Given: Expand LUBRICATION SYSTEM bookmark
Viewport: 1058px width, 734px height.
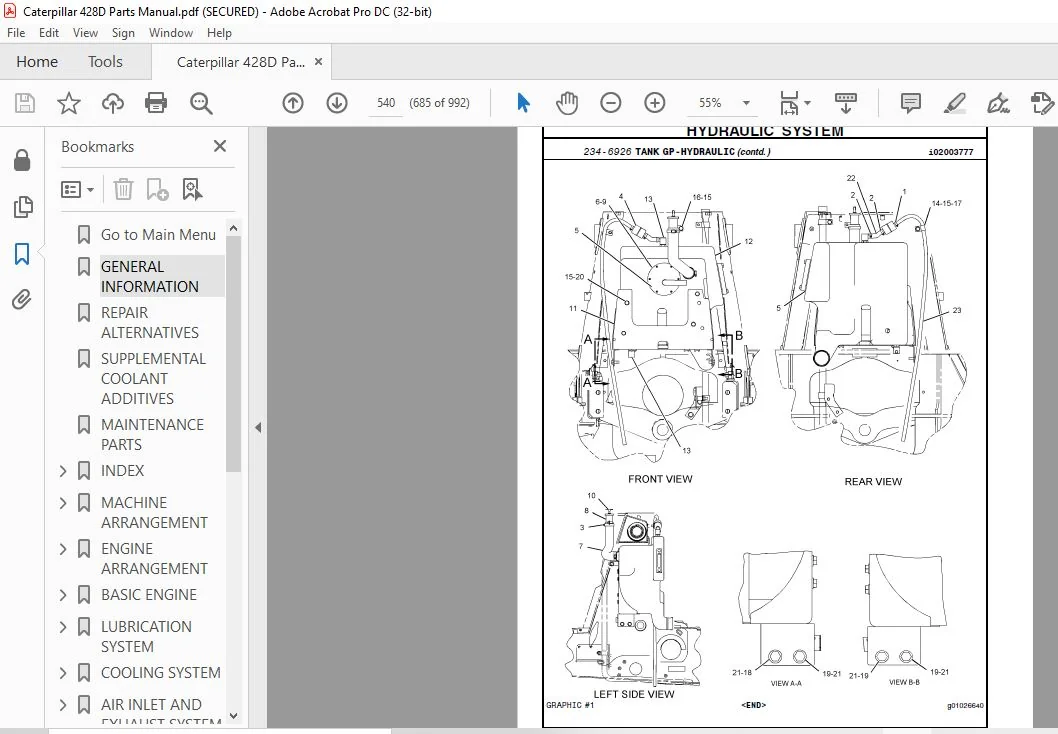Looking at the screenshot, I should coord(63,627).
